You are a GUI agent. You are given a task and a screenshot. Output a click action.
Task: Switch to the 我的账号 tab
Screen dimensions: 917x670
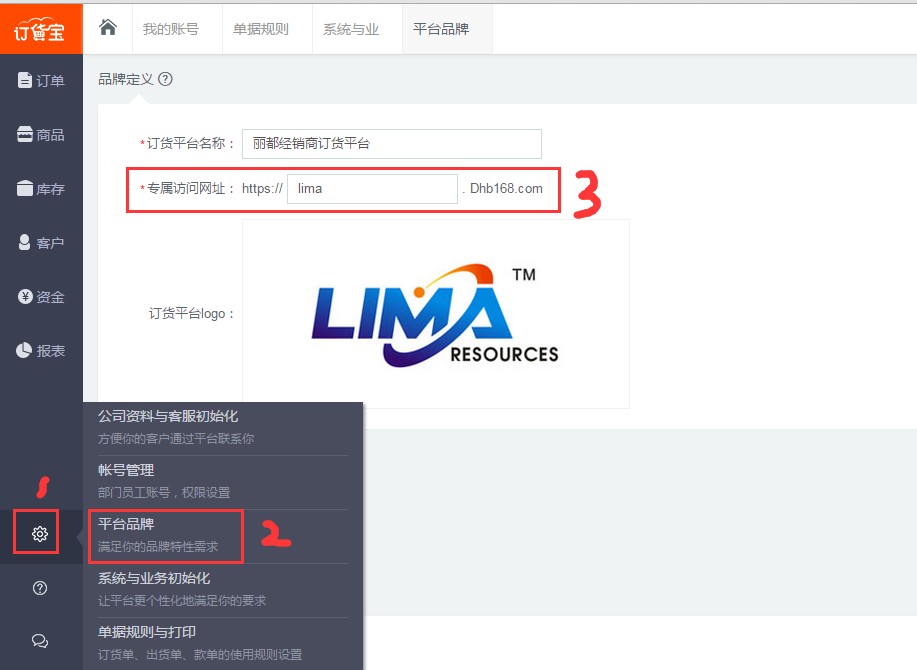click(x=170, y=29)
